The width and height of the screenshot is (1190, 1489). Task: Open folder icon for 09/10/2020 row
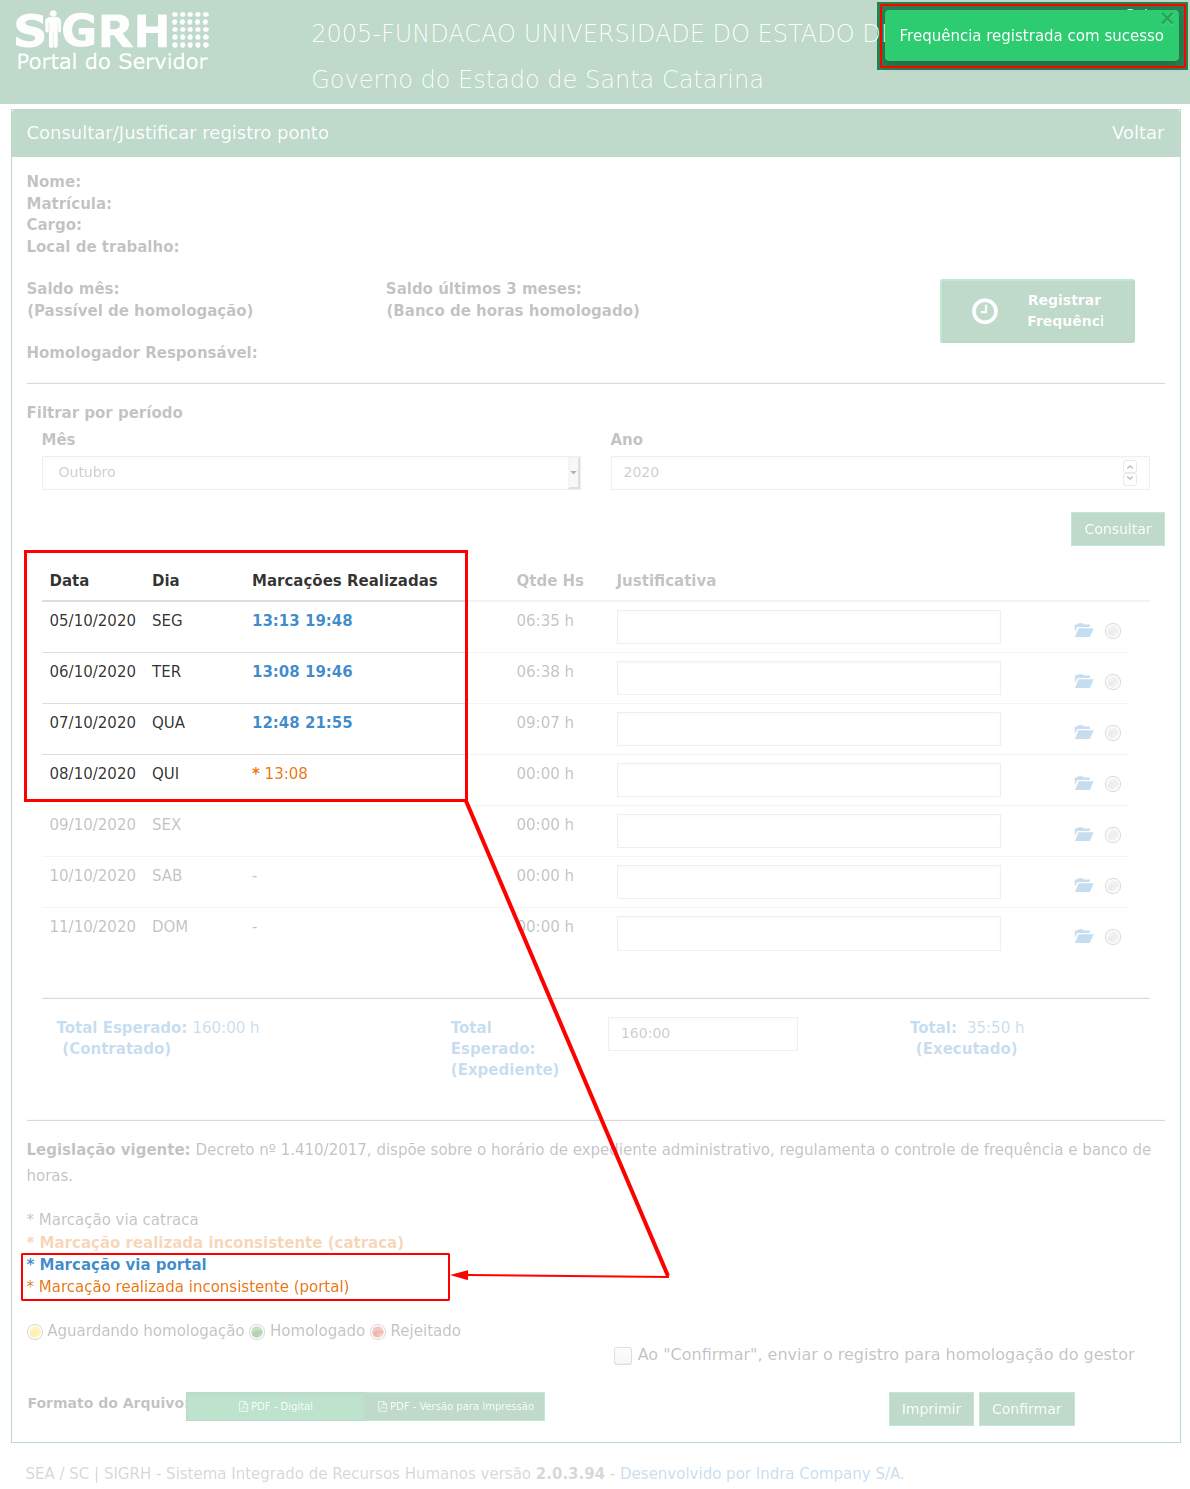click(x=1083, y=834)
